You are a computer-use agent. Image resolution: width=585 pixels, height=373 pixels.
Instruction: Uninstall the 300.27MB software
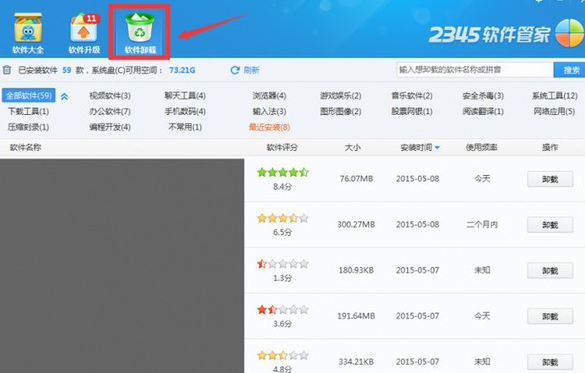coord(550,225)
